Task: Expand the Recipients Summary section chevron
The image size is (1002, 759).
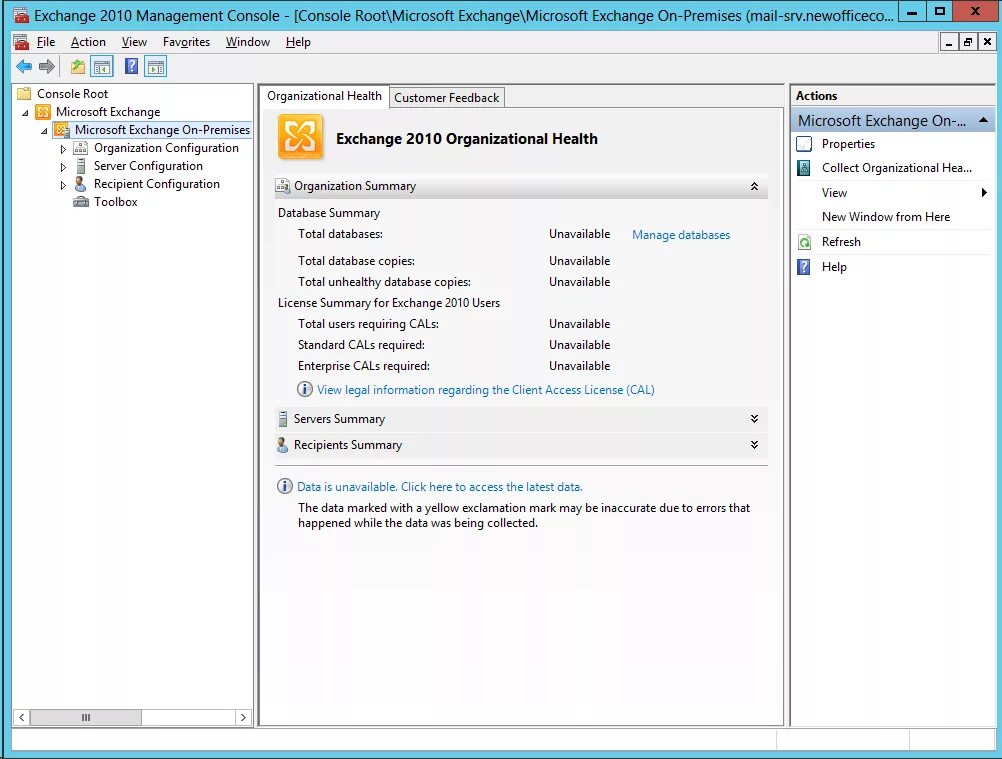Action: (754, 445)
